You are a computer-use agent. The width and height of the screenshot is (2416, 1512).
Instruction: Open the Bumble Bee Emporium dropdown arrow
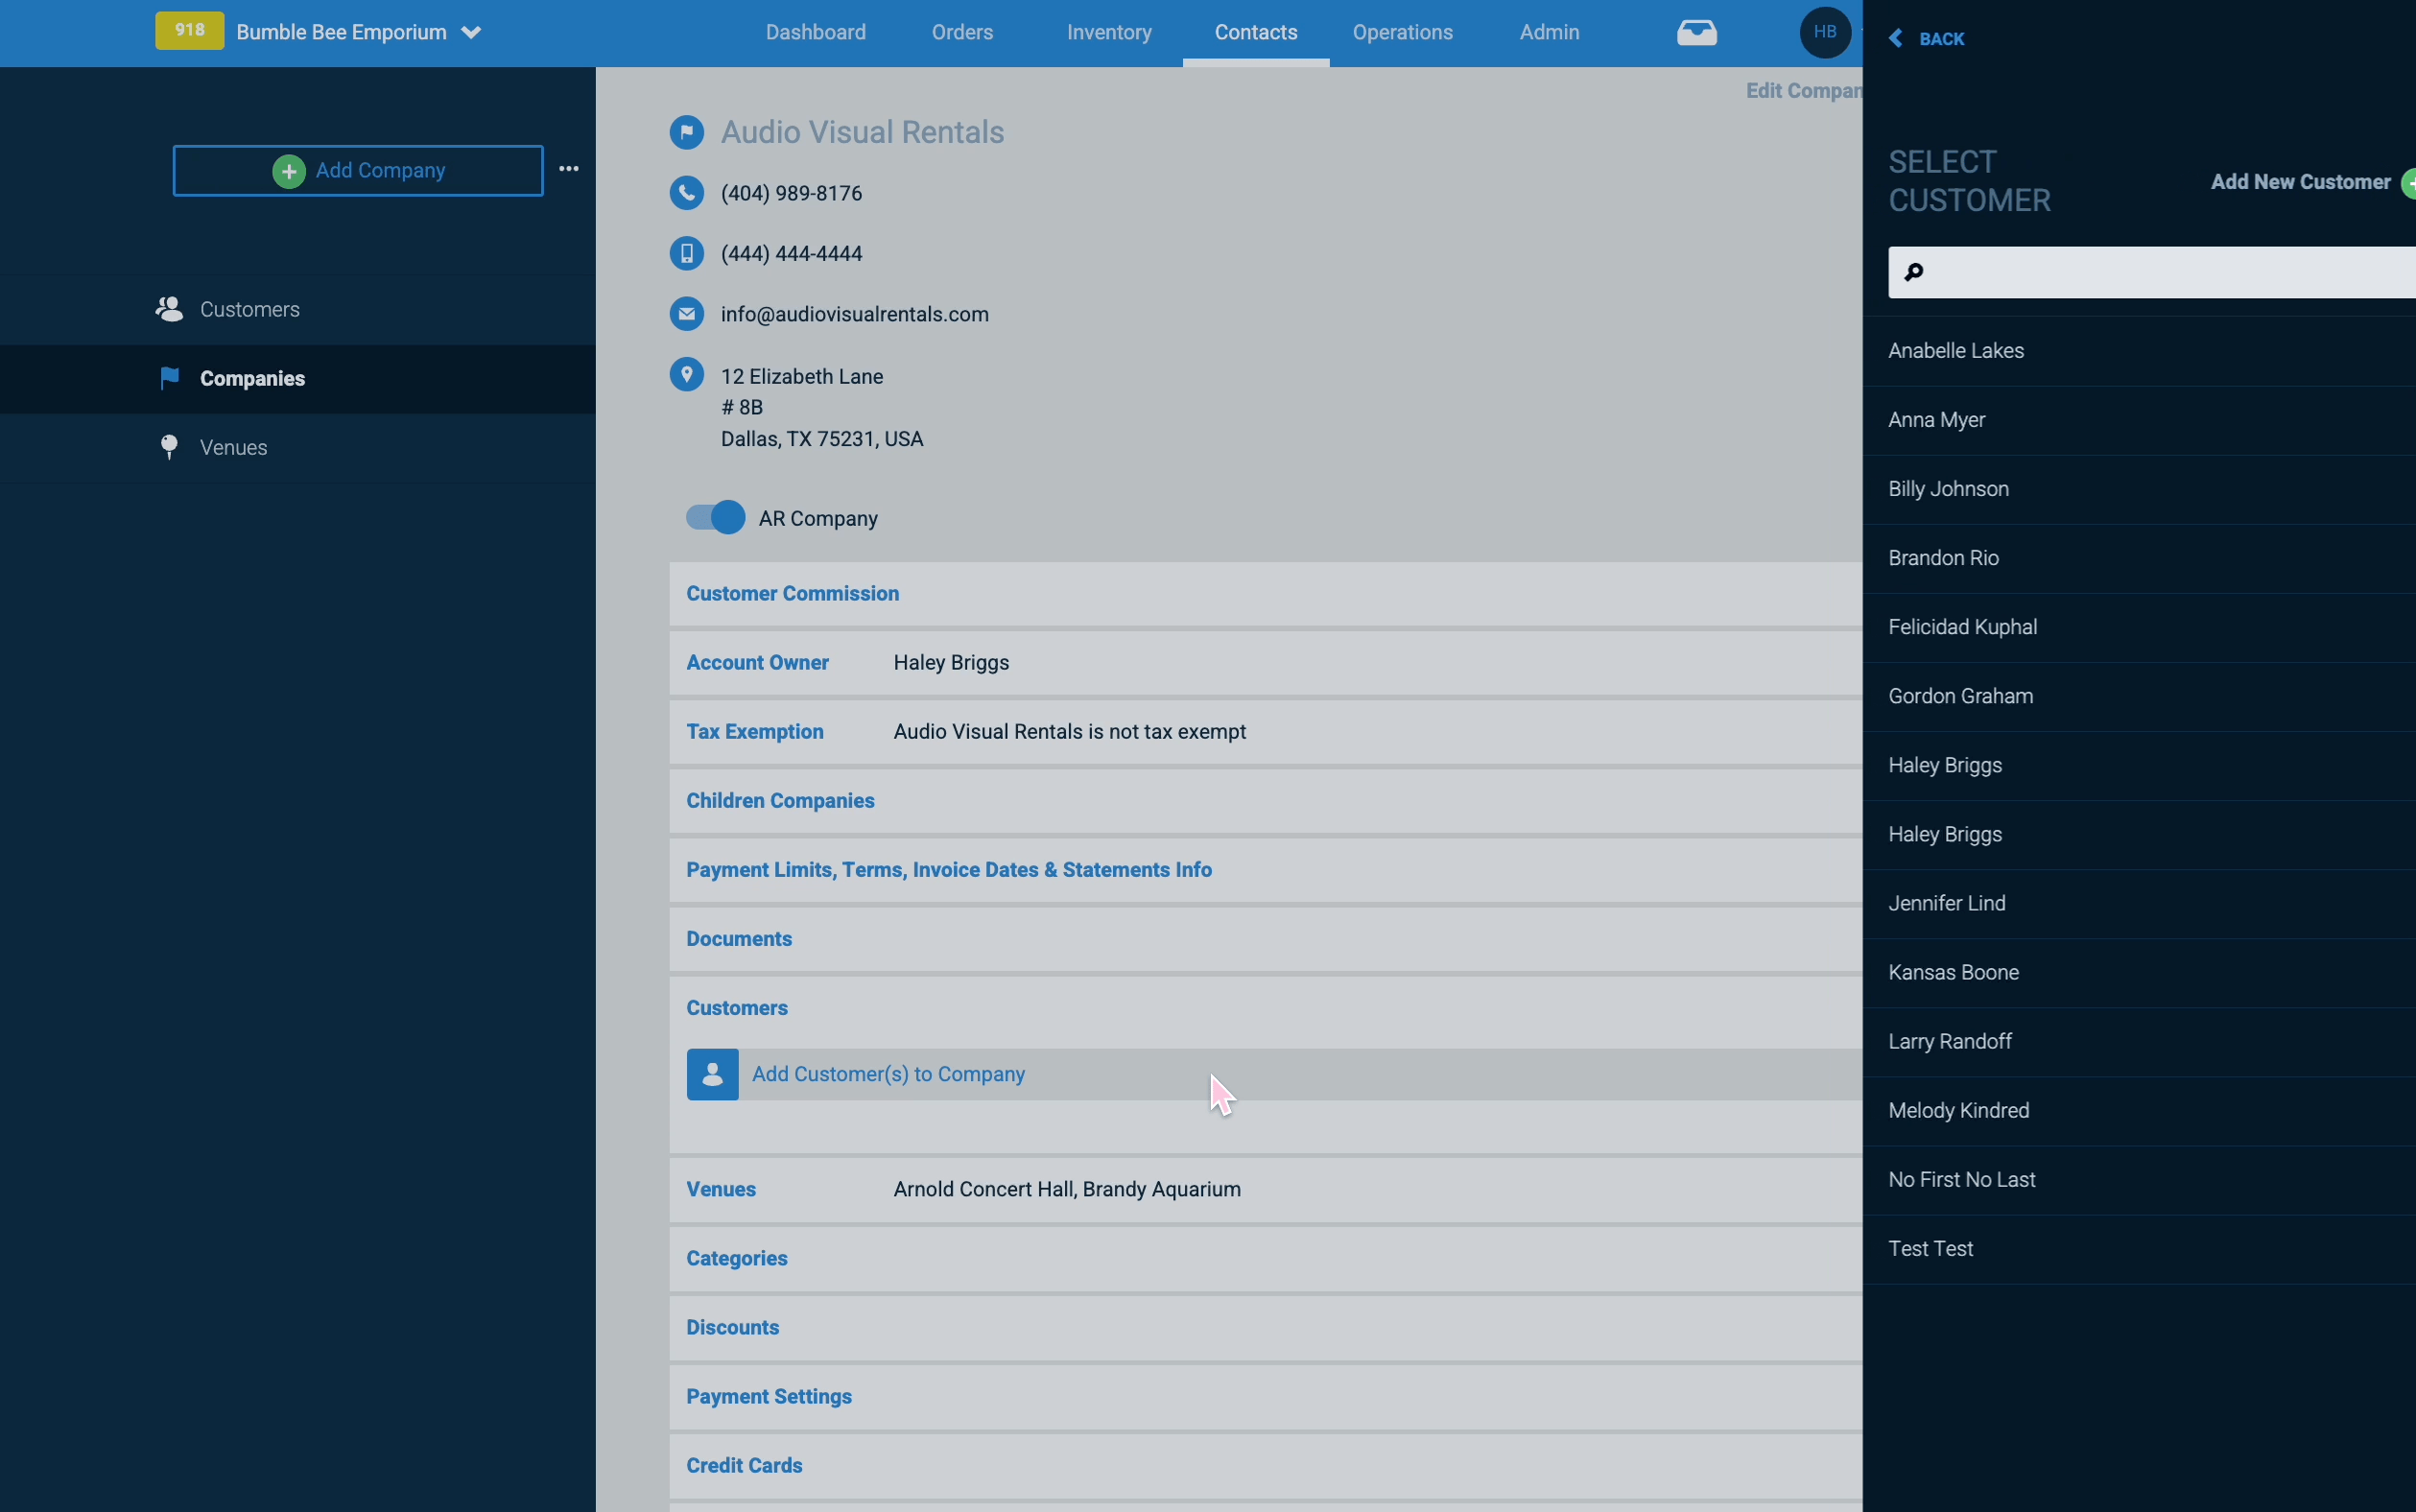tap(471, 33)
